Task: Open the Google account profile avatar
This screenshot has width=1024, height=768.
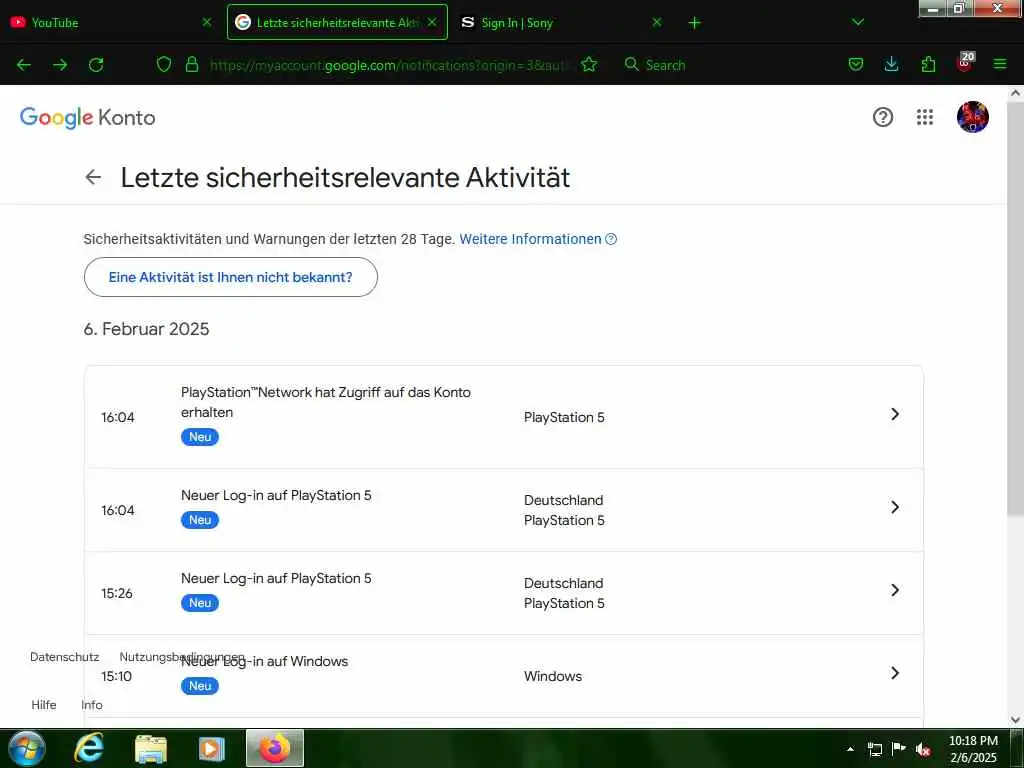Action: [x=972, y=118]
